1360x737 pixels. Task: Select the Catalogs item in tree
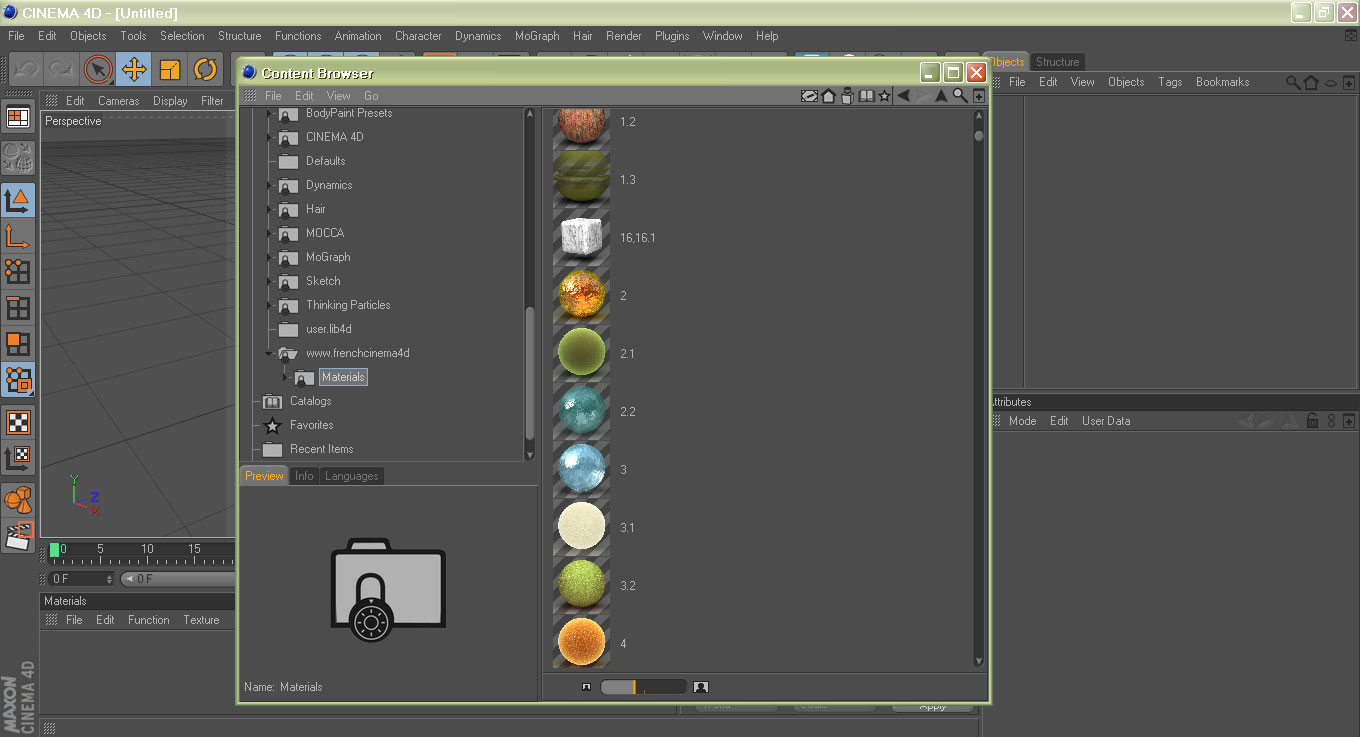310,401
